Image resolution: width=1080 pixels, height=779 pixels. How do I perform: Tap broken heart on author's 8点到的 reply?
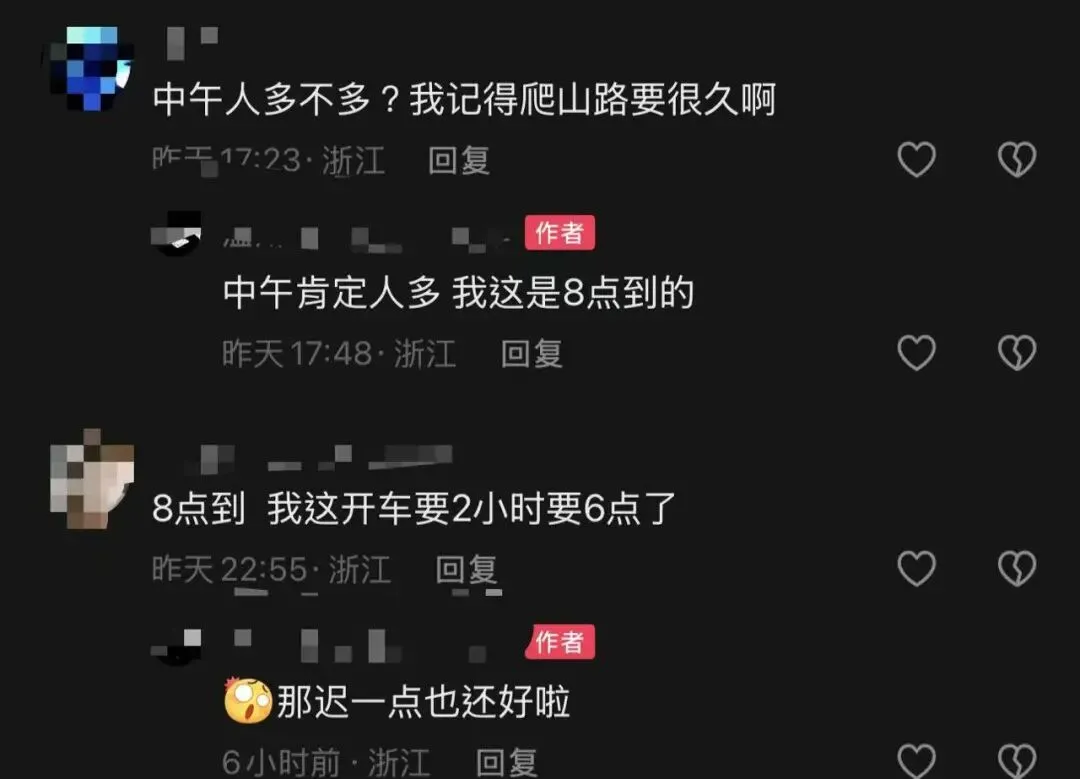pyautogui.click(x=1017, y=353)
